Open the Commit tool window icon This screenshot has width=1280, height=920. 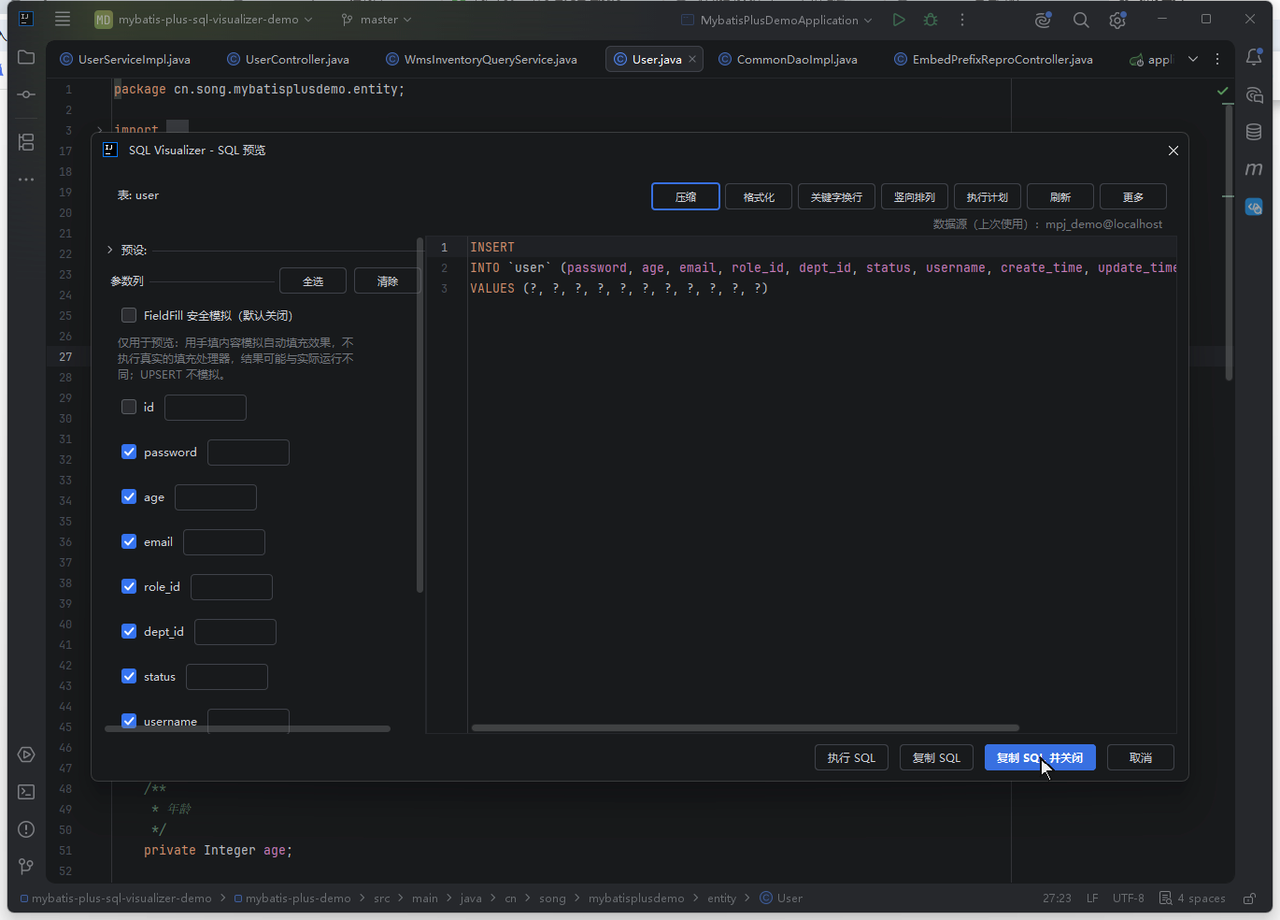coord(26,94)
